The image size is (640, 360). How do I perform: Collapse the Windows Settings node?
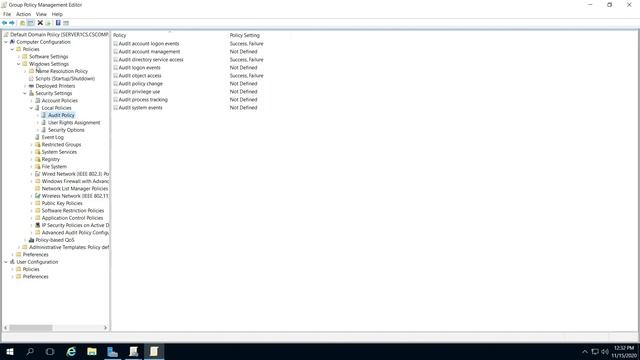(x=19, y=64)
